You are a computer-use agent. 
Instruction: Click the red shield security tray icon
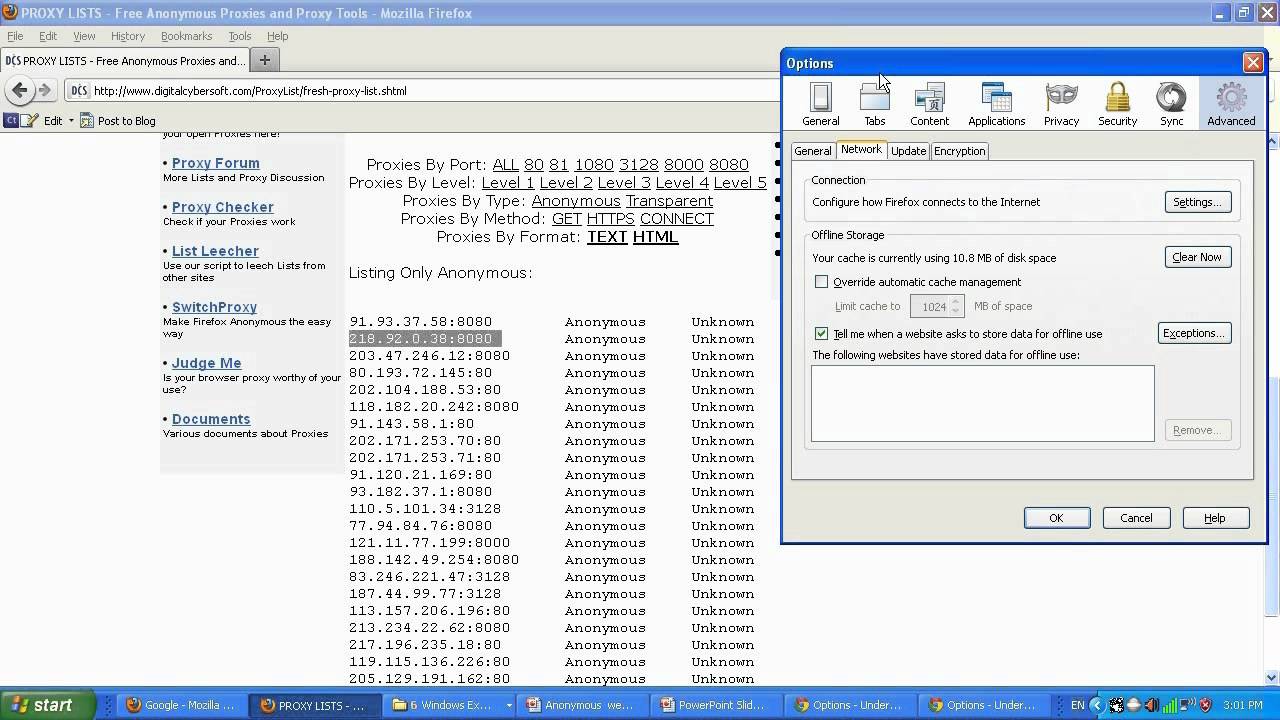point(1205,705)
